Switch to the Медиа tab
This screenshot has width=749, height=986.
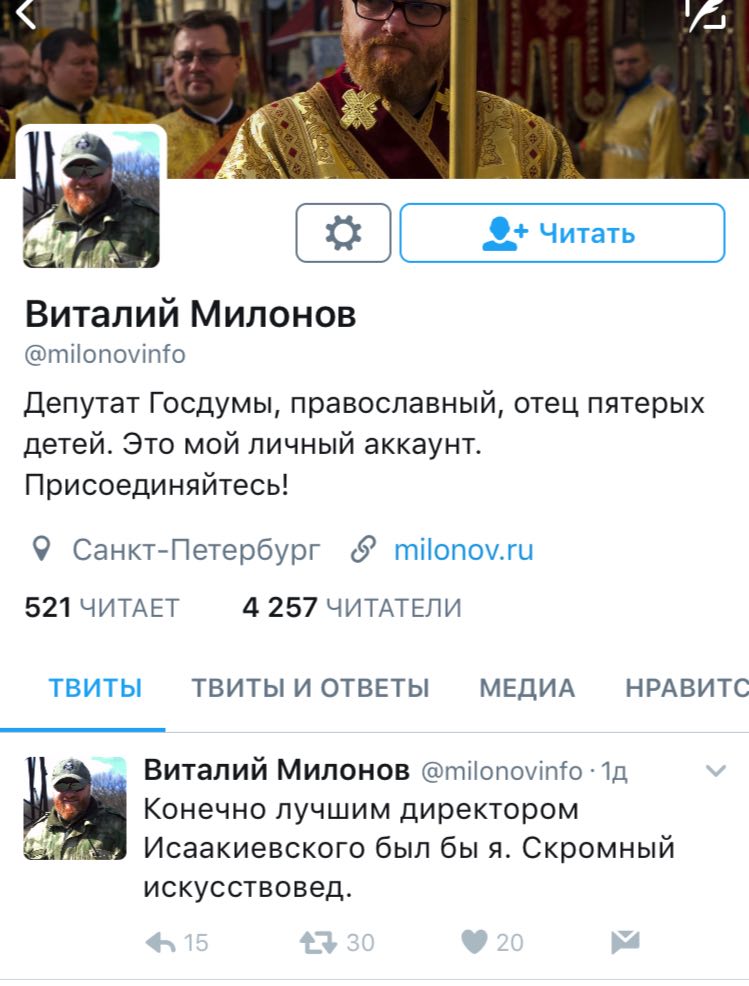(527, 688)
